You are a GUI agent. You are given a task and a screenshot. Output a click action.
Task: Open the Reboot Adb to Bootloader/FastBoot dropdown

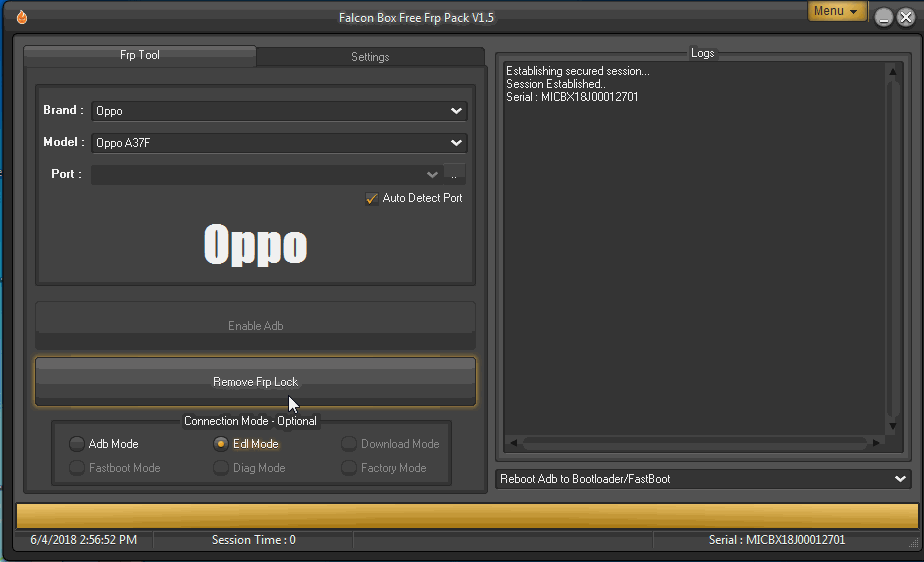point(703,479)
